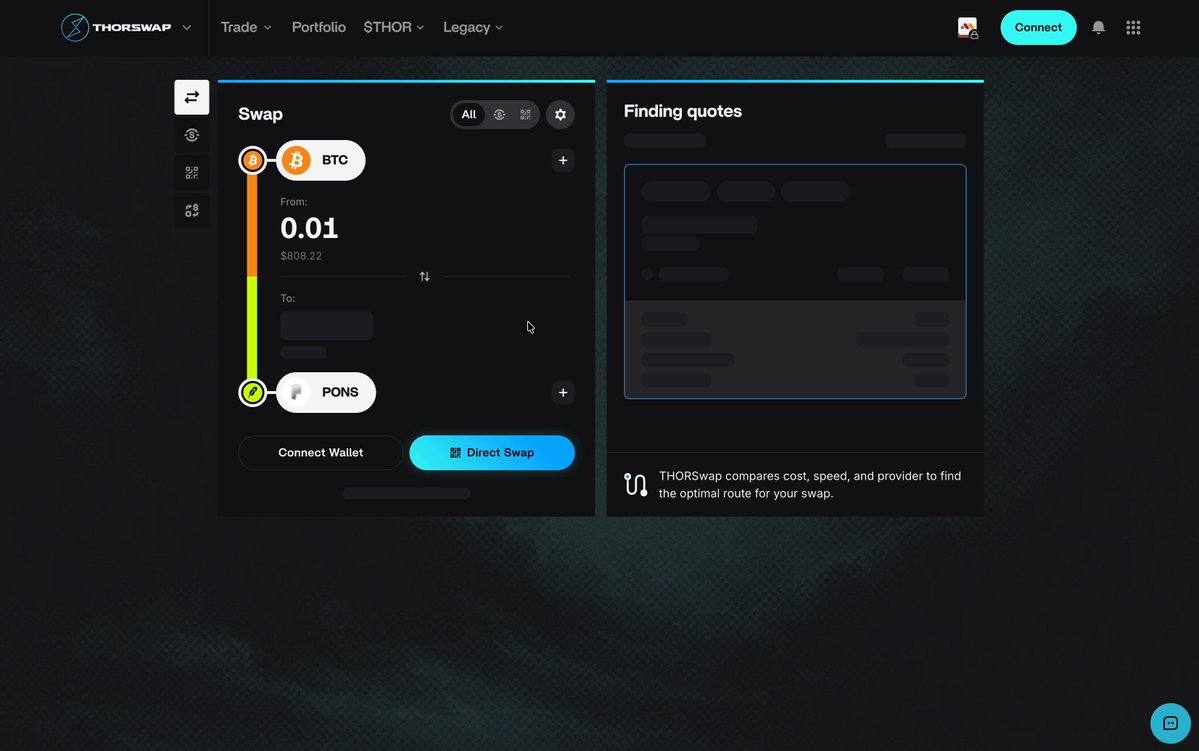The height and width of the screenshot is (751, 1199).
Task: Open swap settings gear
Action: pyautogui.click(x=561, y=115)
